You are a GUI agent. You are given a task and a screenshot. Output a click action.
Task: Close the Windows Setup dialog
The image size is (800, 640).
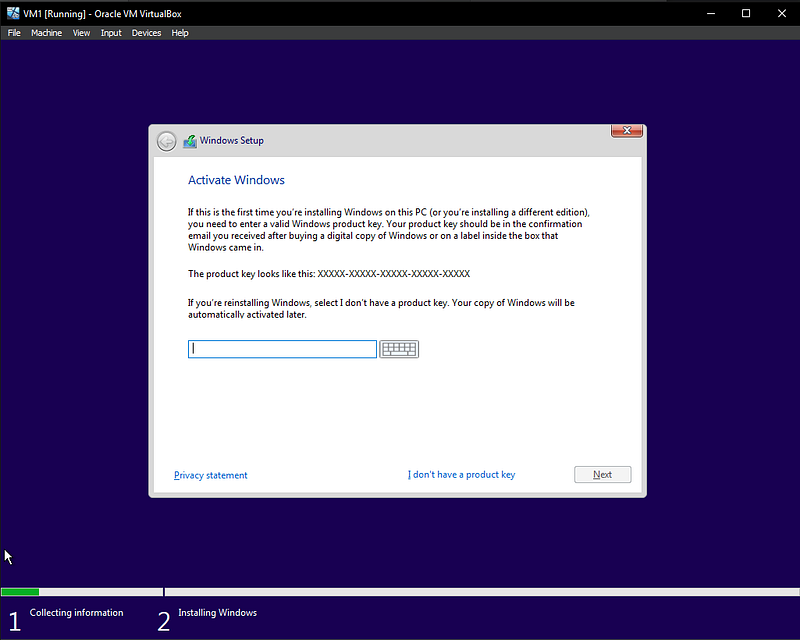coord(627,131)
